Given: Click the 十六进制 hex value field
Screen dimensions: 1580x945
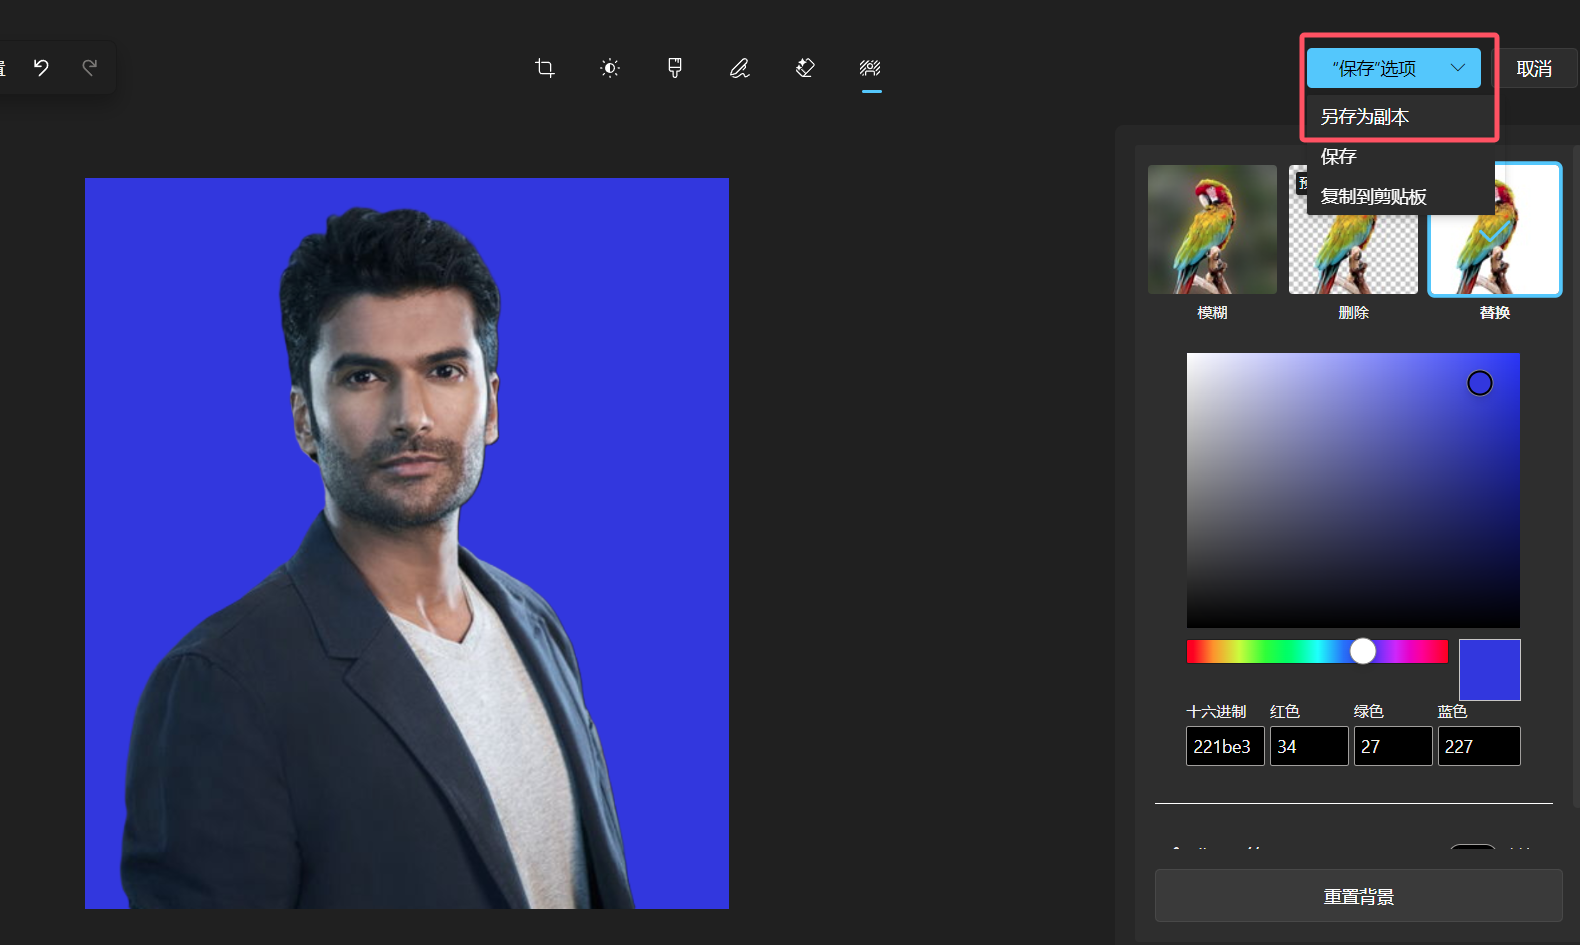Looking at the screenshot, I should coord(1225,746).
